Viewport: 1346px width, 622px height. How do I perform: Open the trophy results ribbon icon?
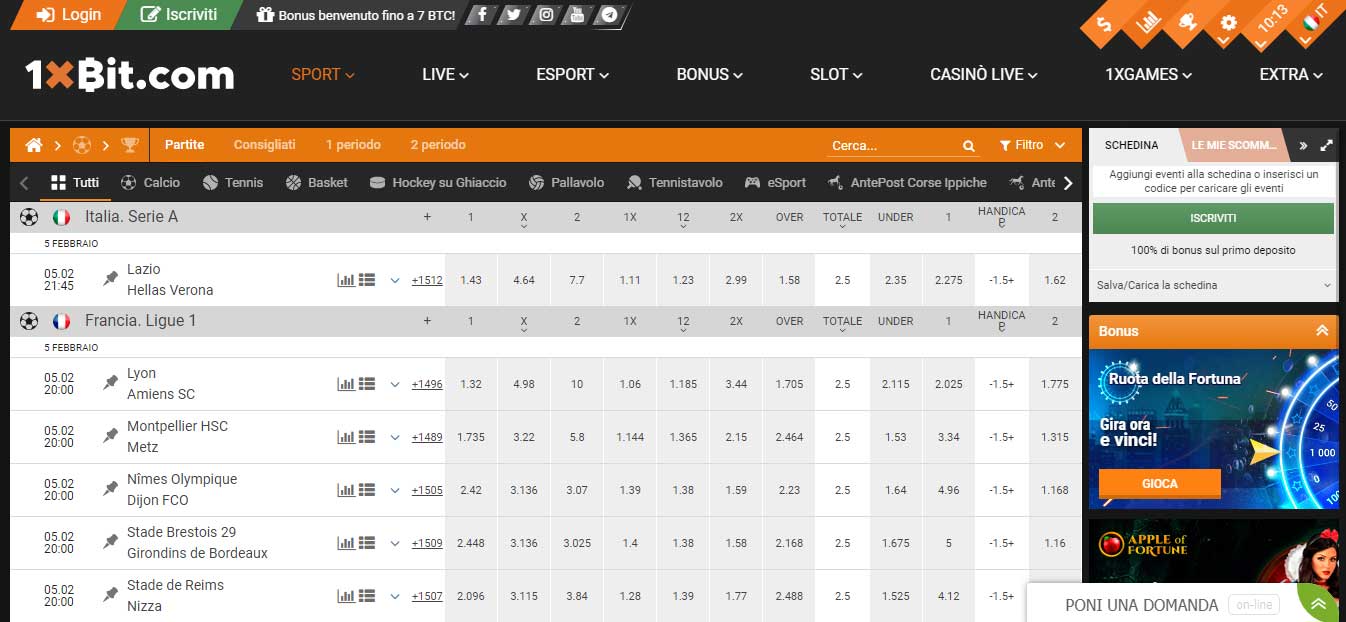(1188, 22)
